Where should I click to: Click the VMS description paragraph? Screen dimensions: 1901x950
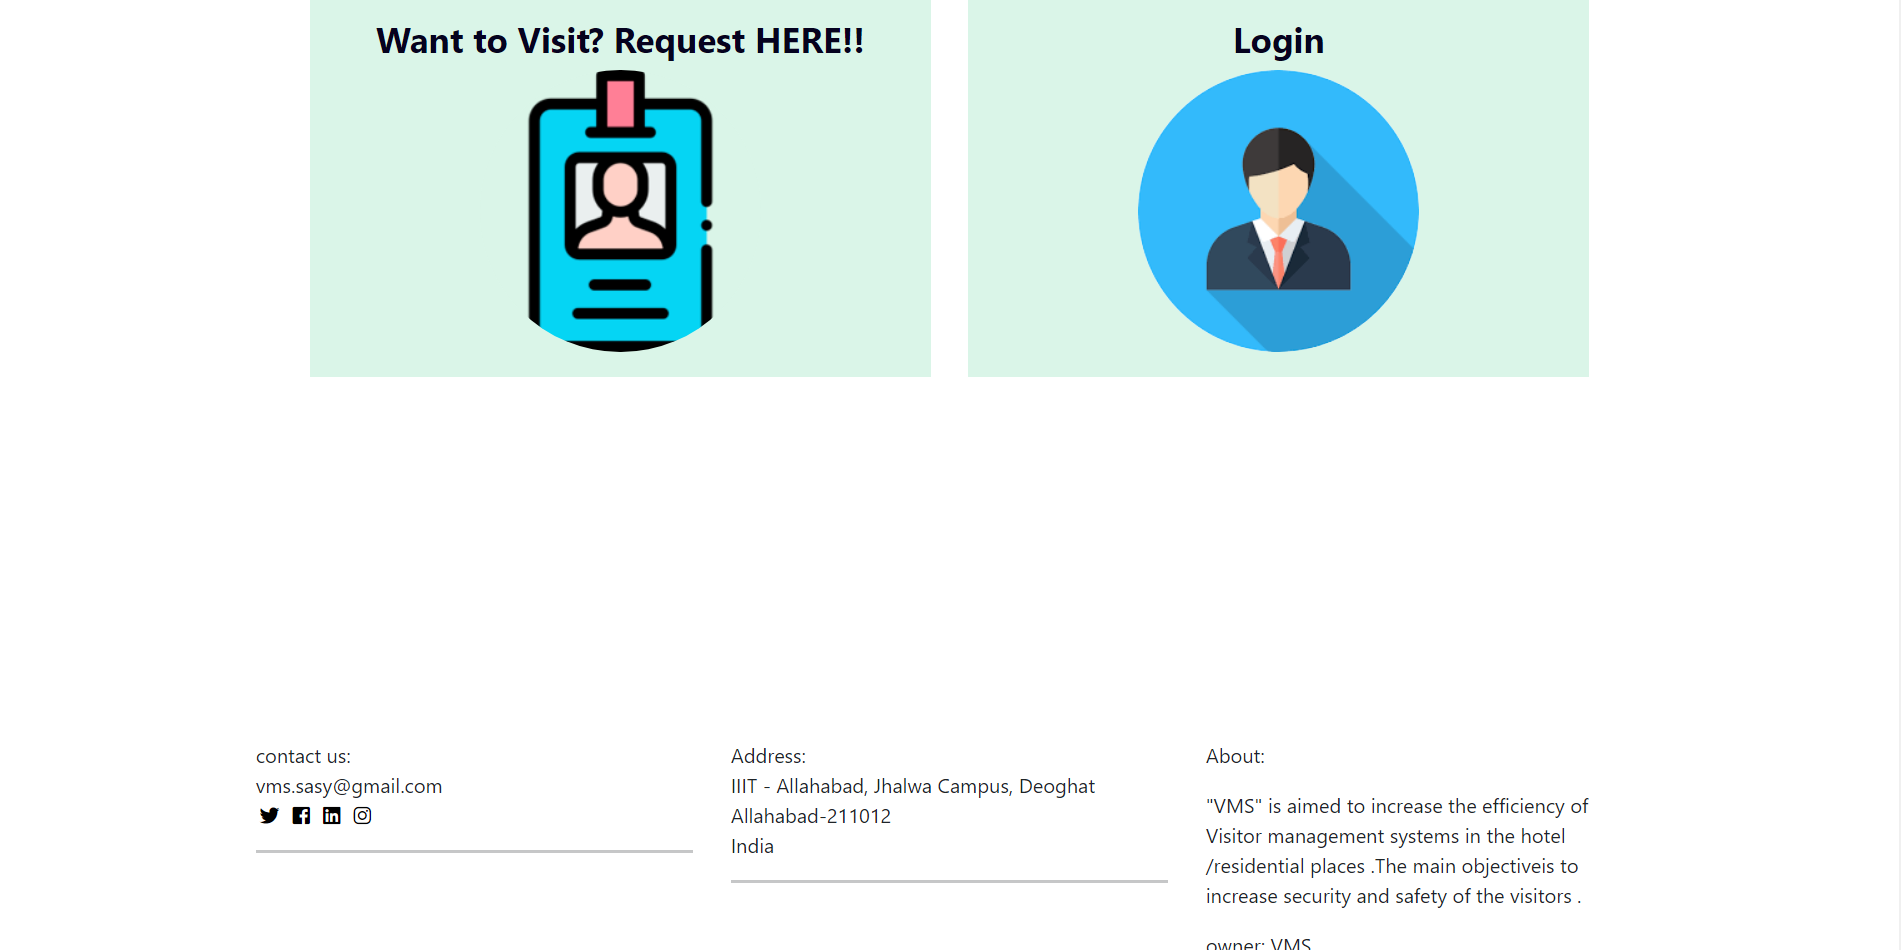click(x=1397, y=851)
